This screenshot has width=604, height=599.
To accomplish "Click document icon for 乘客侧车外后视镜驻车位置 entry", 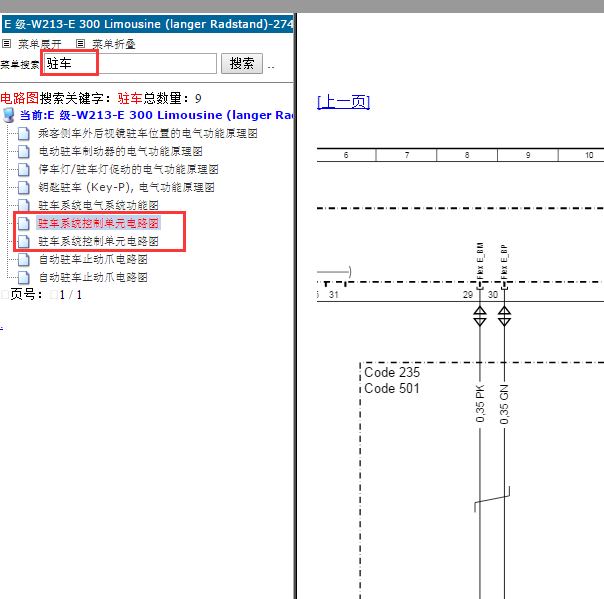I will click(x=23, y=134).
